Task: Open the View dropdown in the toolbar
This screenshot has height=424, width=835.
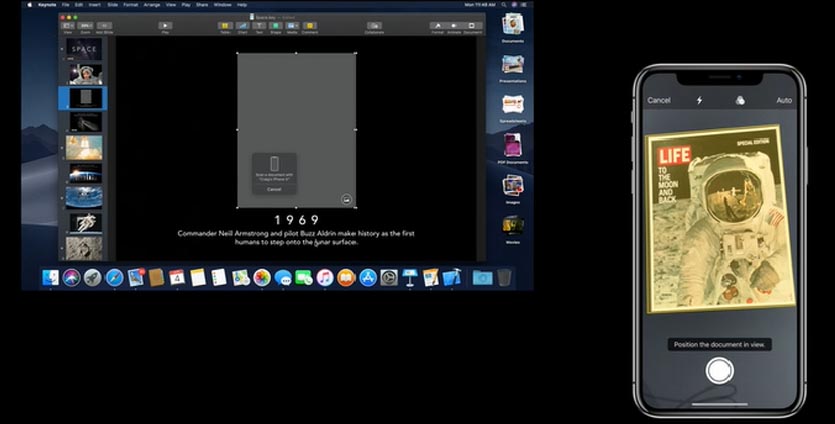Action: 68,26
